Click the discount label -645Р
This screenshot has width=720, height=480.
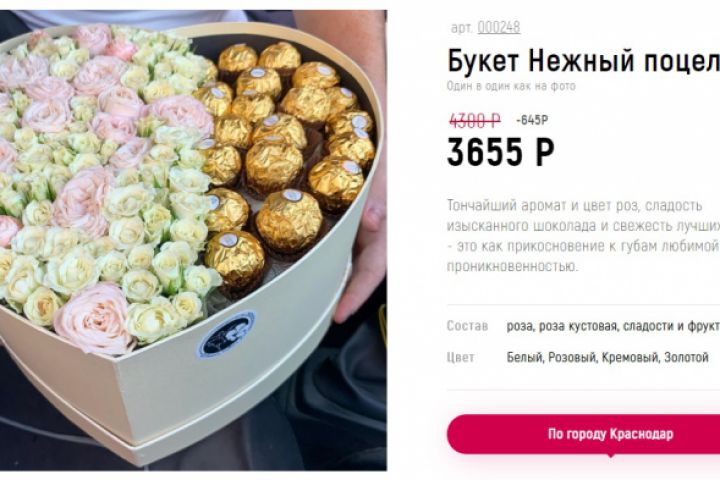[532, 120]
